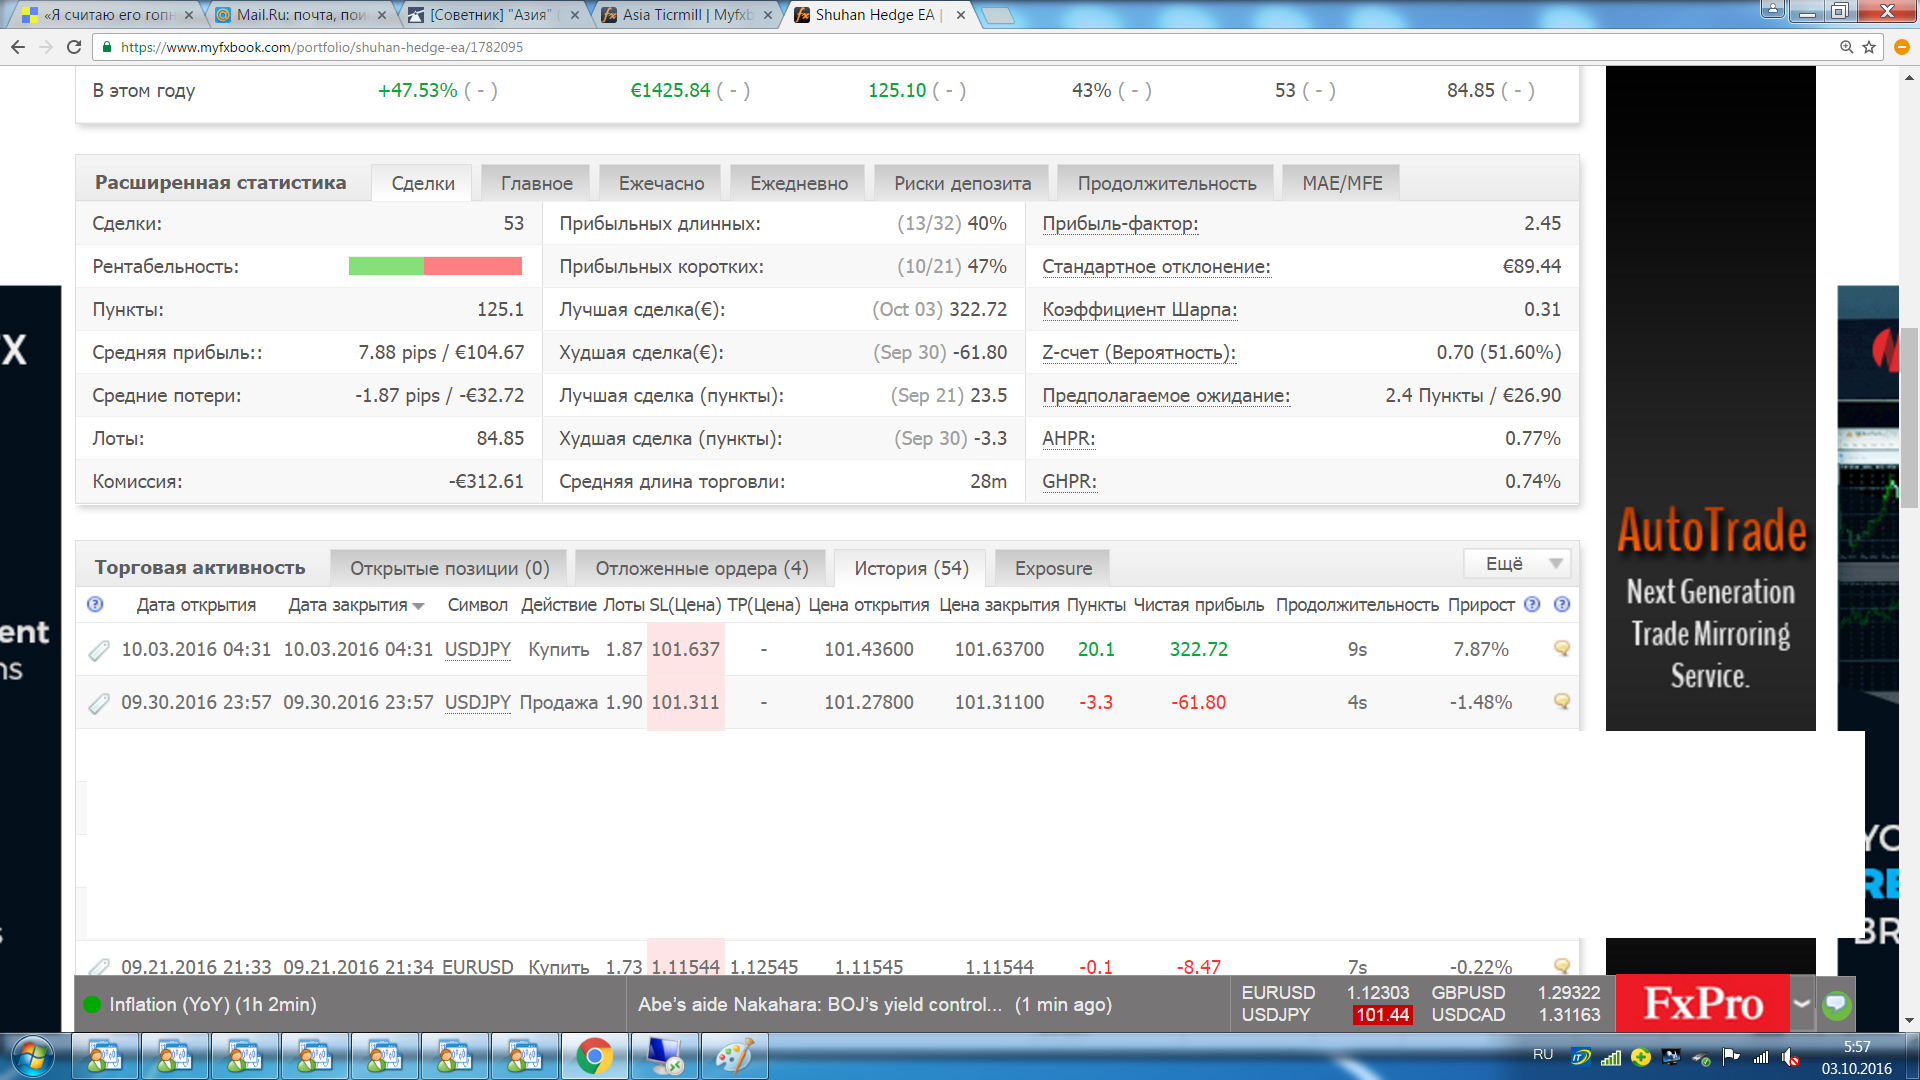This screenshot has height=1080, width=1920.
Task: Click the FxPro red logo banner
Action: 1702,1003
